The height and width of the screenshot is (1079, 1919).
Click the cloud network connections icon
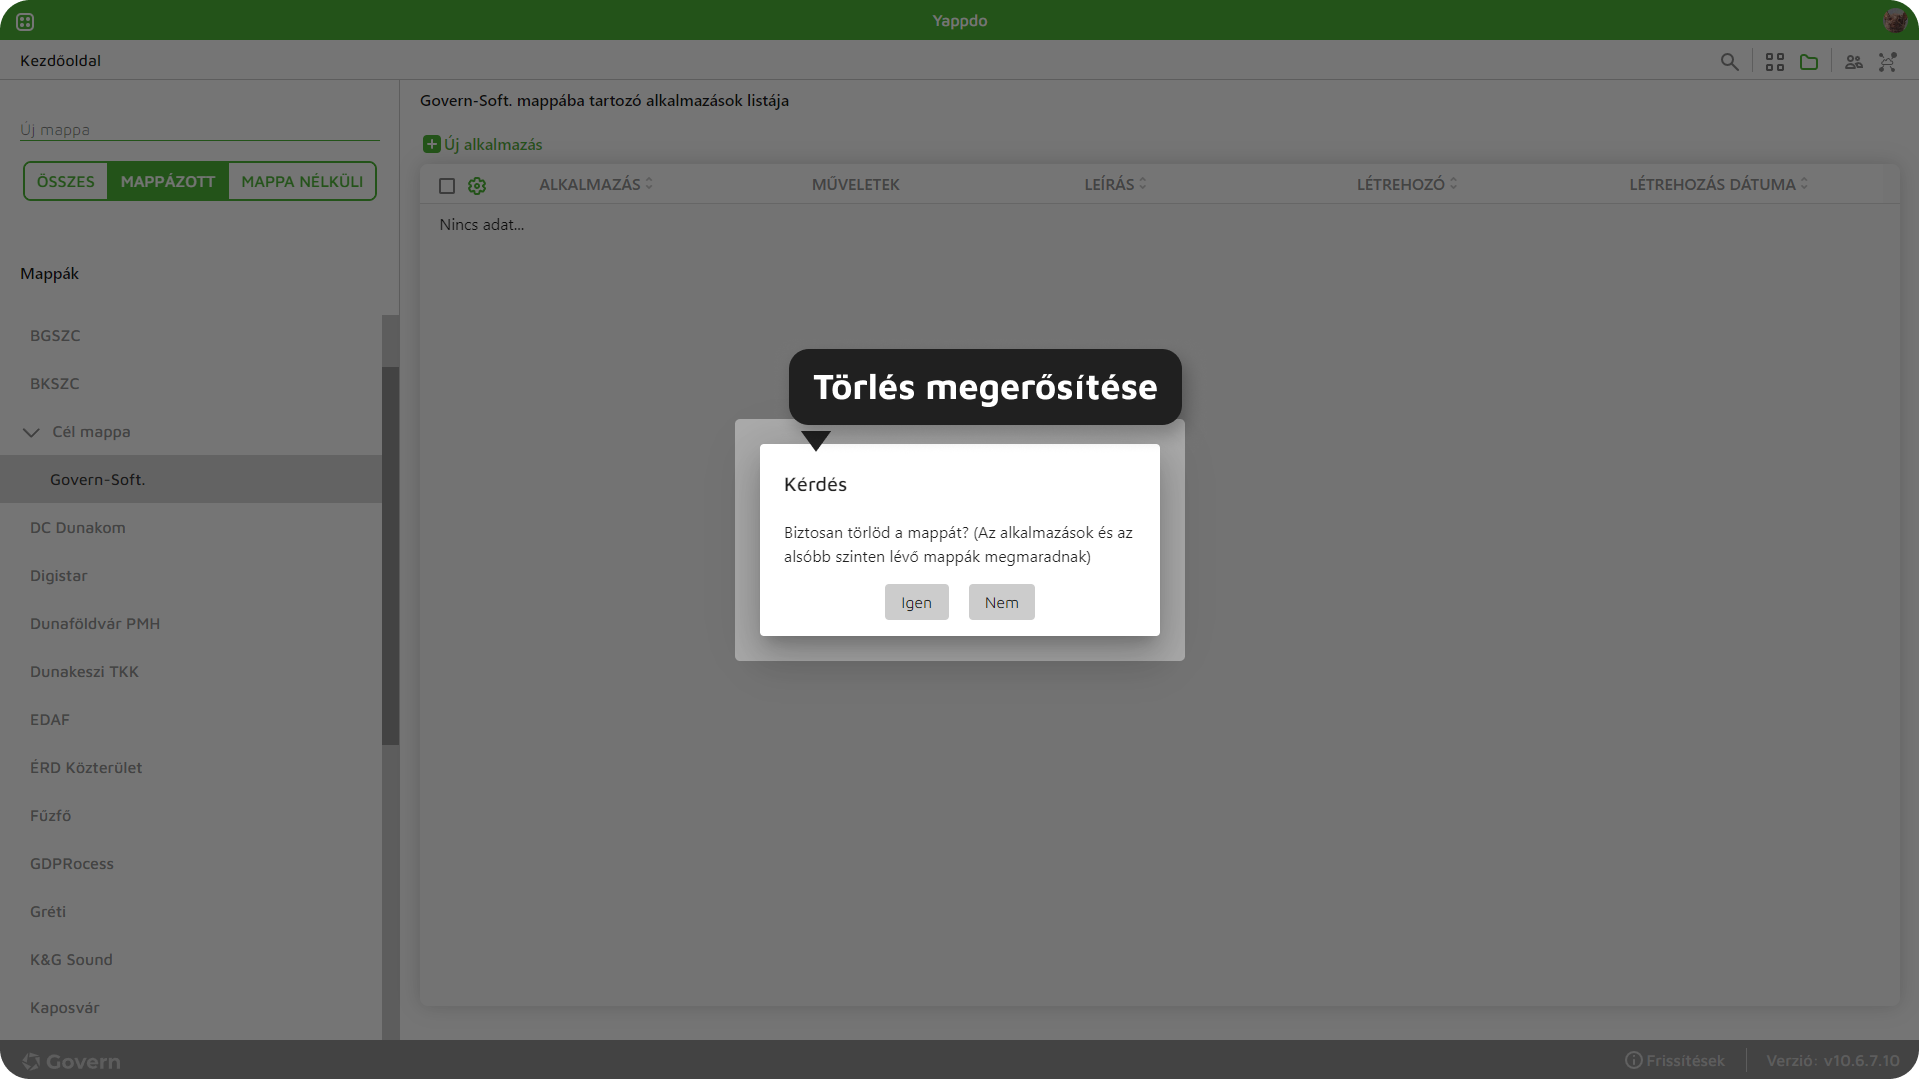click(x=1887, y=62)
